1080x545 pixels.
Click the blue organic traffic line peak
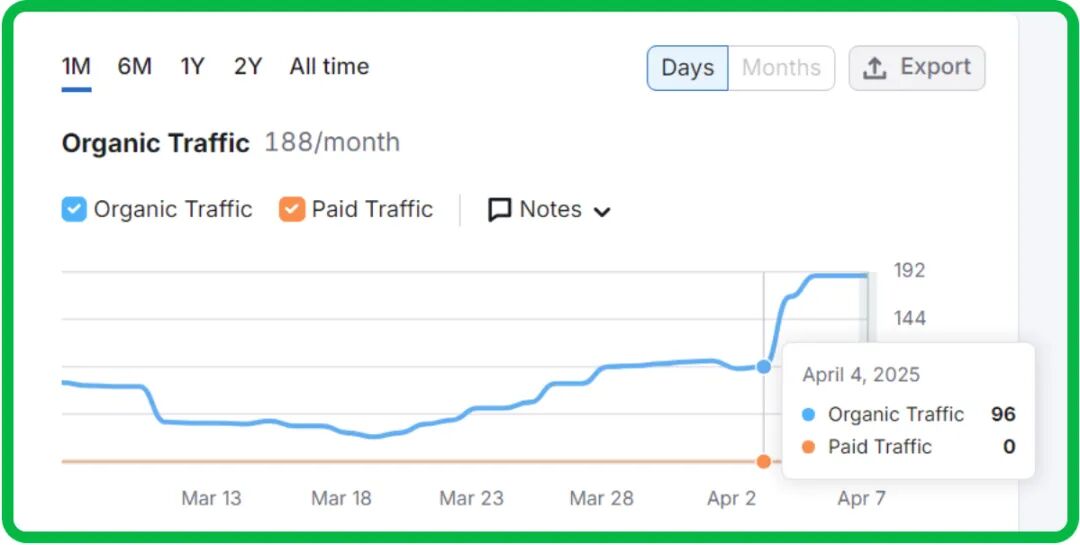pyautogui.click(x=838, y=275)
